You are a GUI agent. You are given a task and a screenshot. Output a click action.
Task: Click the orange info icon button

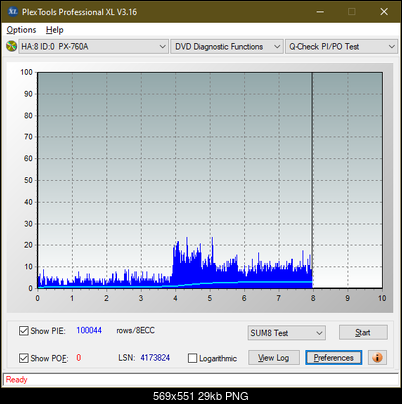point(377,358)
